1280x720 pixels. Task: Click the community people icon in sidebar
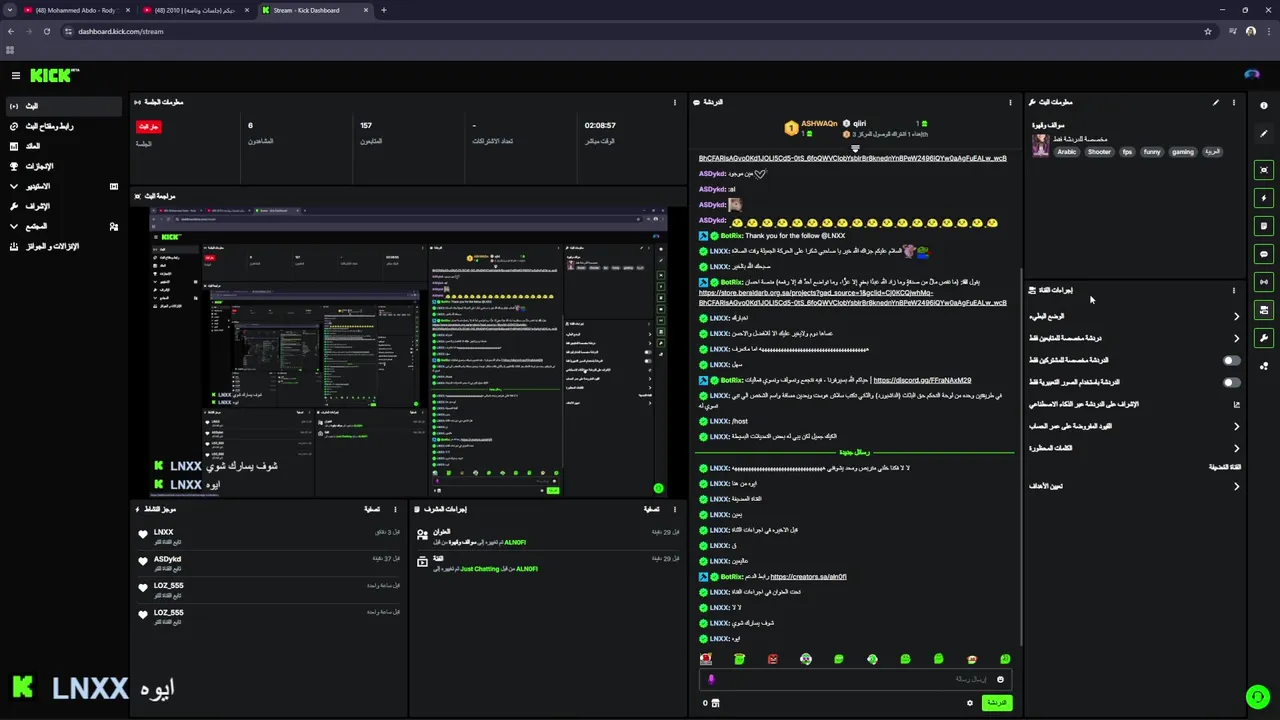click(114, 227)
